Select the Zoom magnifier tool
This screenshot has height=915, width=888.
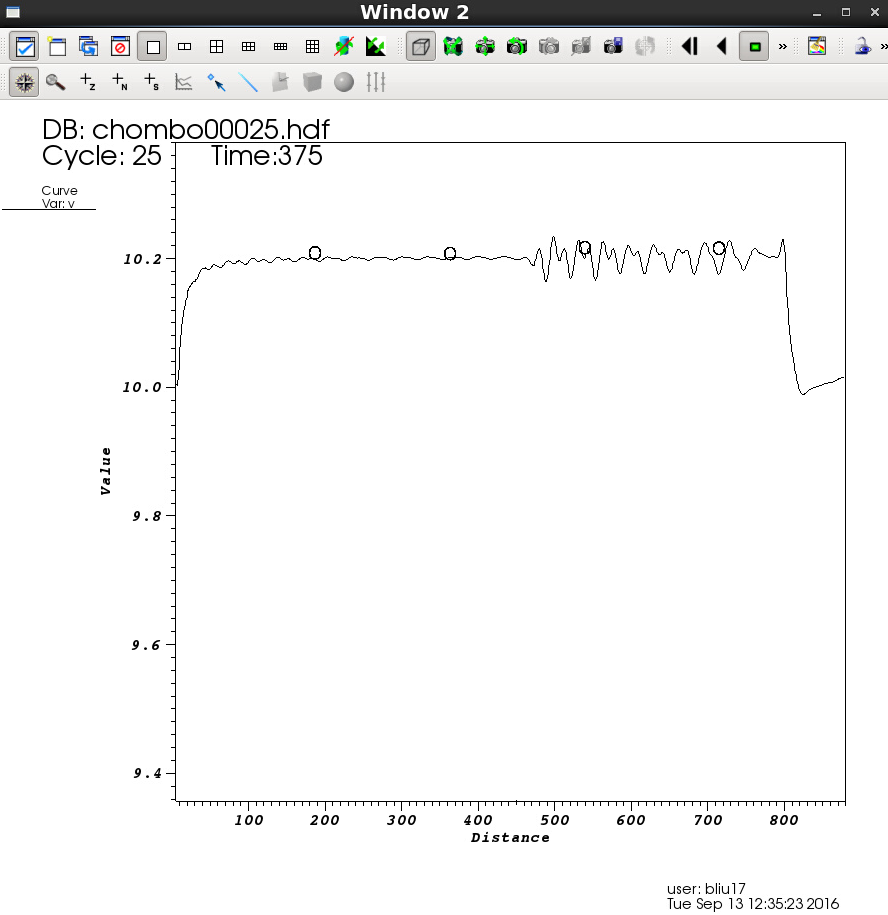(56, 82)
